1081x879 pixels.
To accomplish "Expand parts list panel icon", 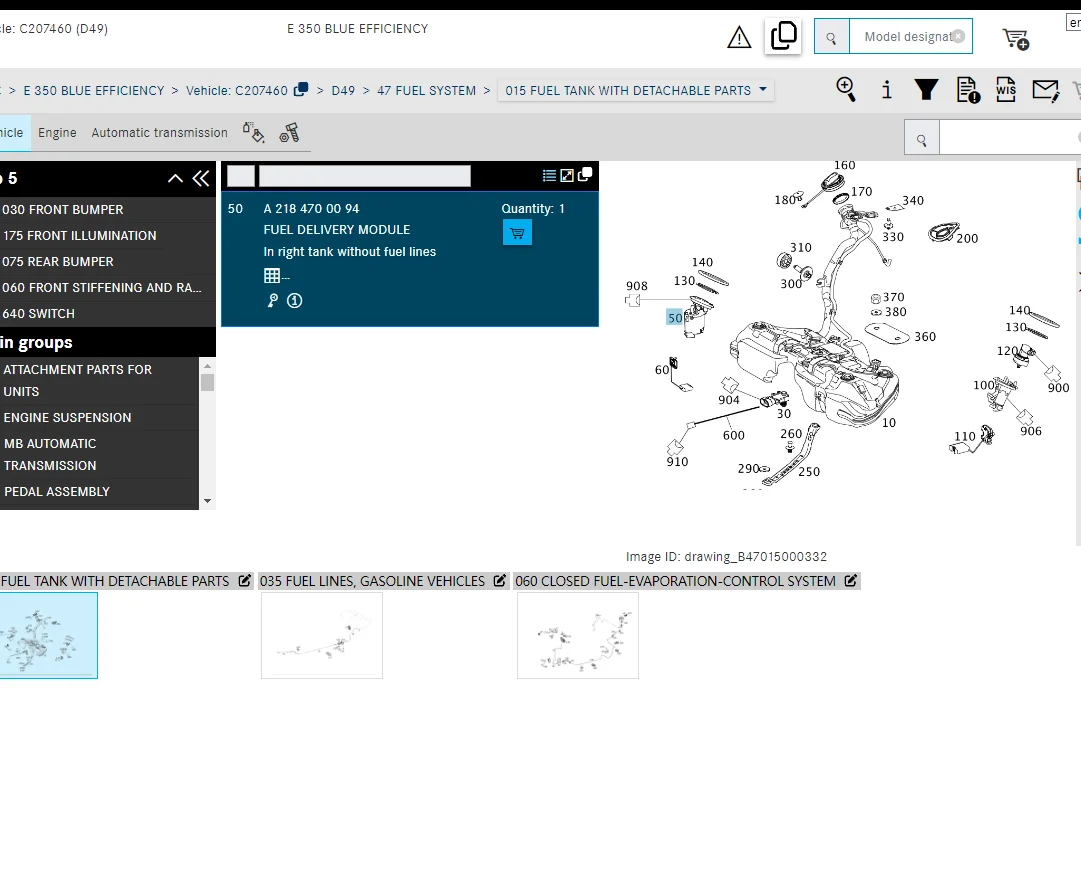I will pyautogui.click(x=567, y=176).
